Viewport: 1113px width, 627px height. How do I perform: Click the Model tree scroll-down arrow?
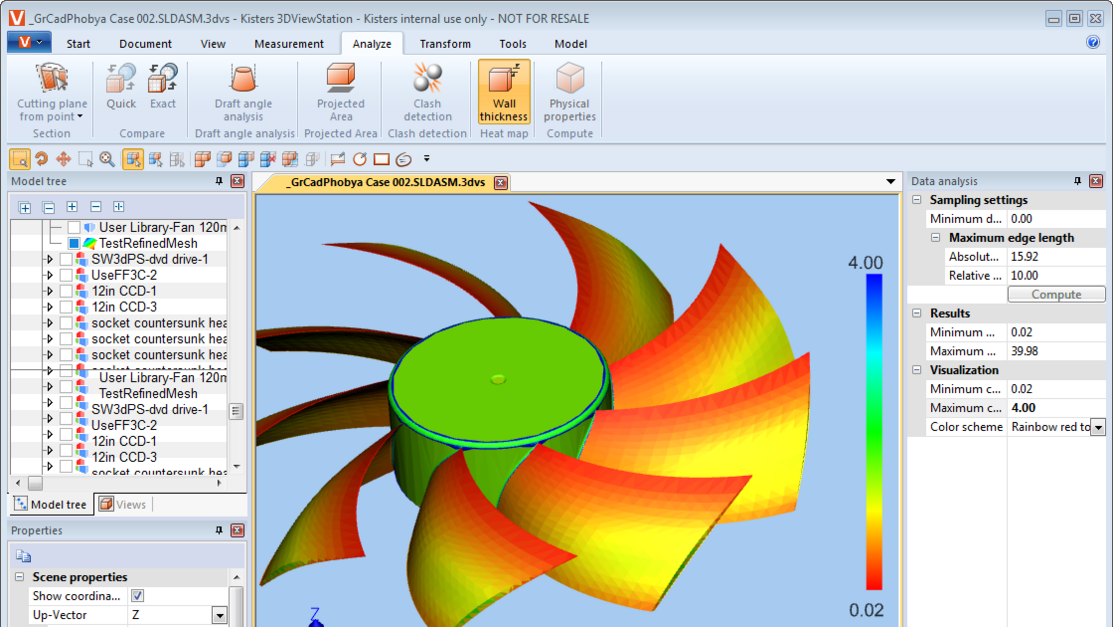[x=236, y=467]
